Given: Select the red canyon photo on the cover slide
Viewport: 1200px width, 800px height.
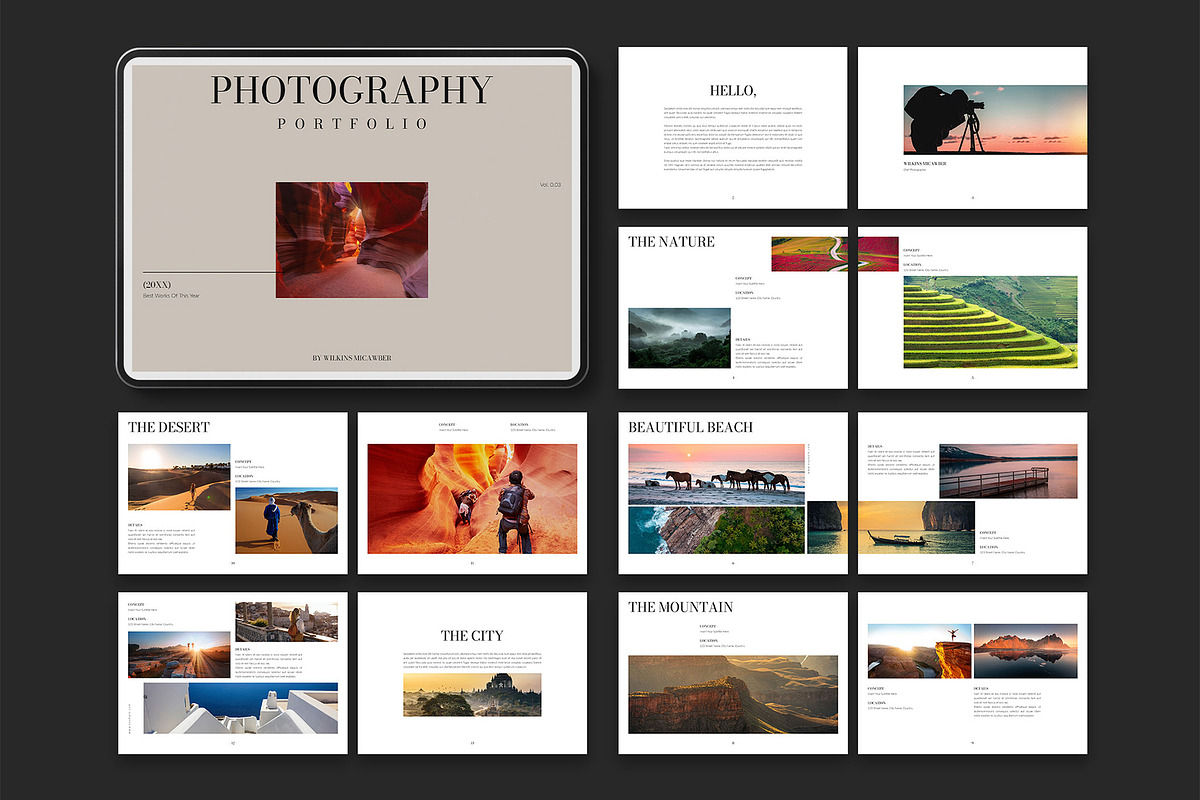Looking at the screenshot, I should (351, 239).
